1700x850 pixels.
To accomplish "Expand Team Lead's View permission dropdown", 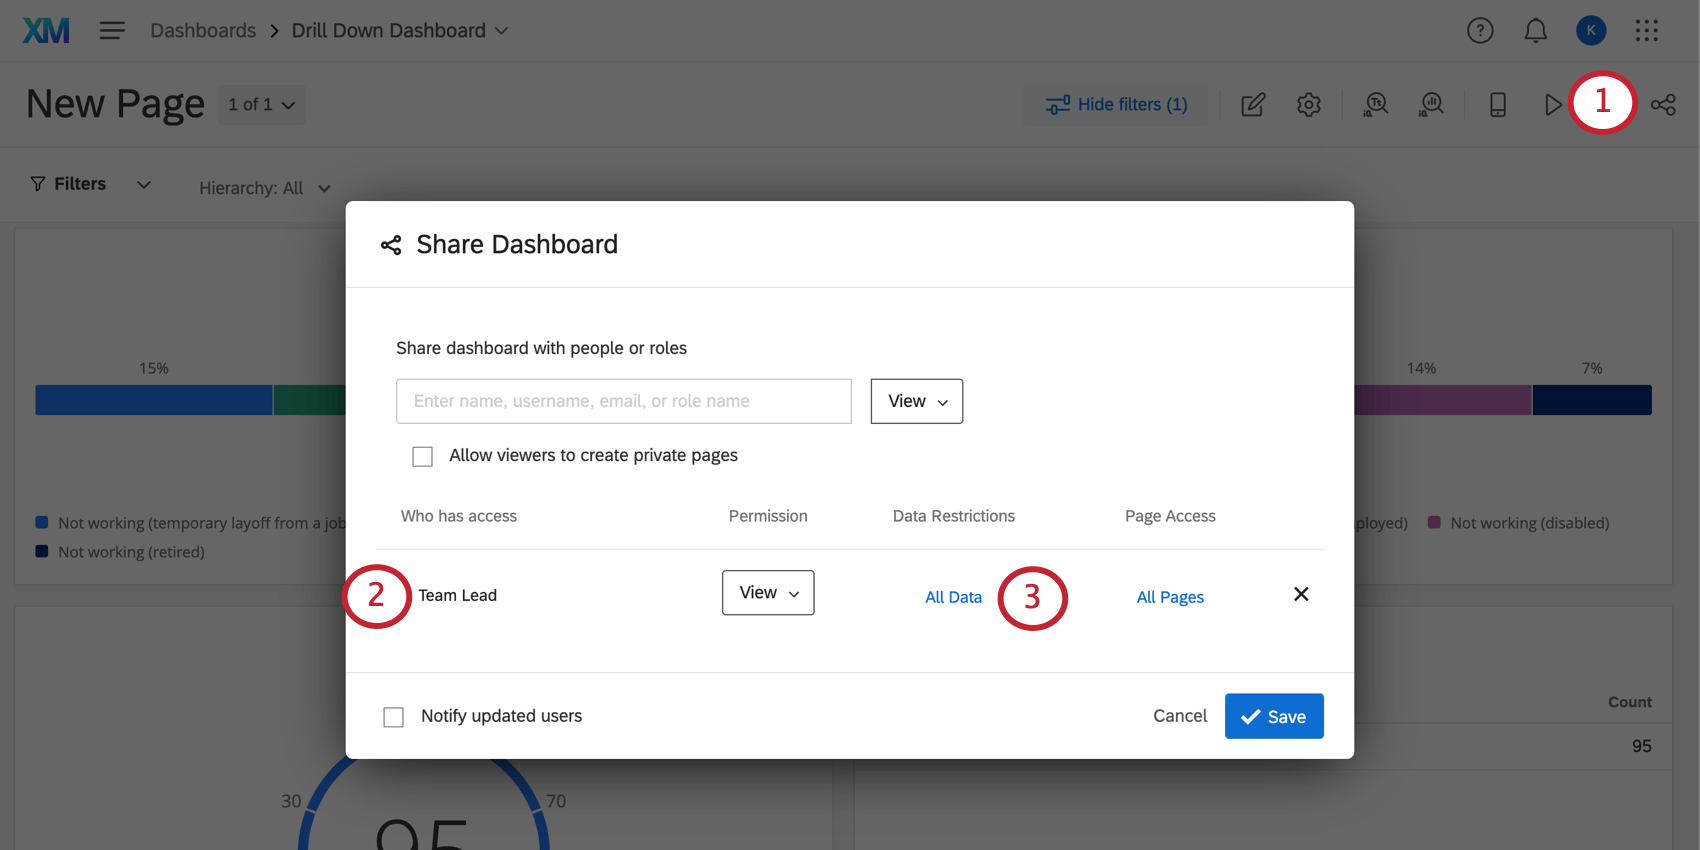I will (768, 593).
